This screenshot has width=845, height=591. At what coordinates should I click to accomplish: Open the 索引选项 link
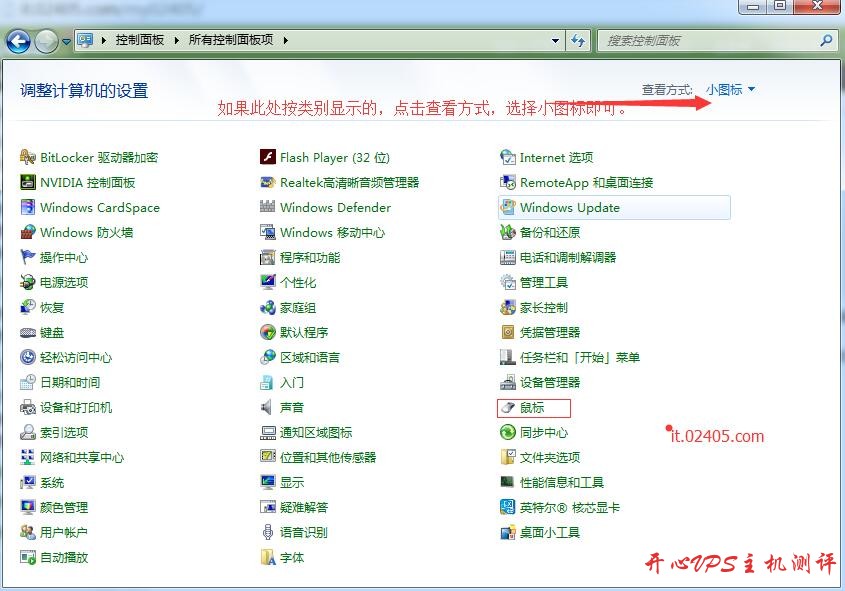coord(64,432)
